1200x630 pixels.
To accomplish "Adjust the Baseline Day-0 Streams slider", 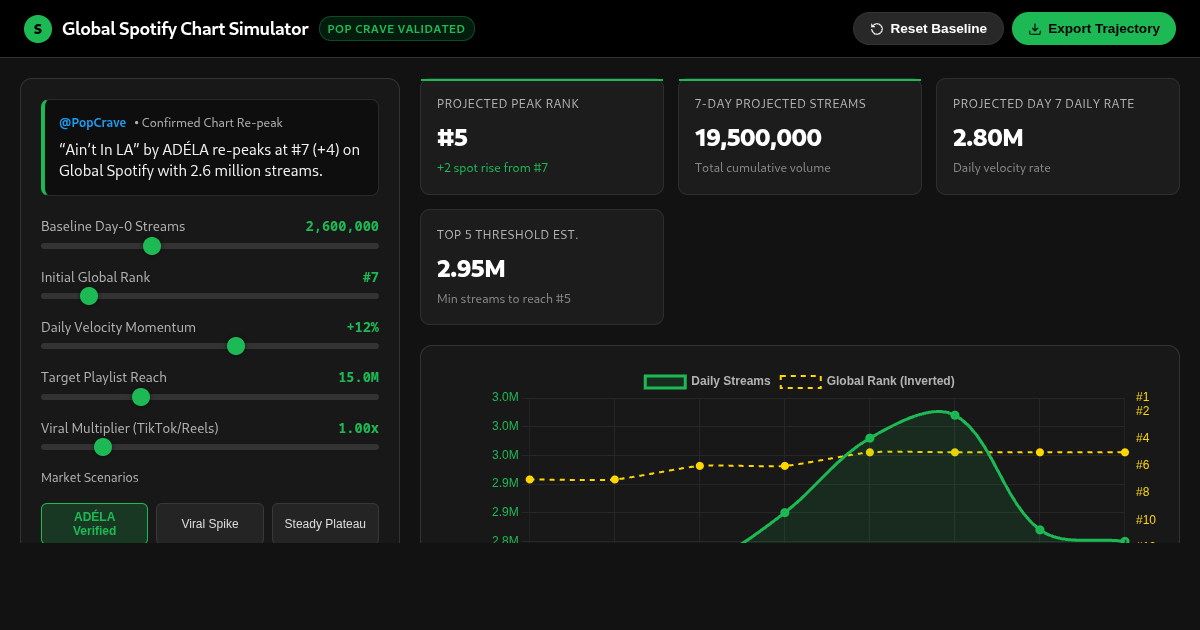I will click(x=210, y=246).
